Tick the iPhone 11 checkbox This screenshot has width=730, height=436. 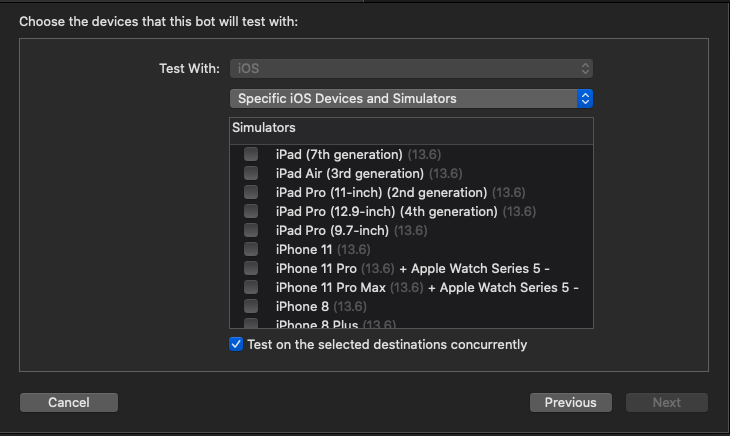(x=251, y=249)
